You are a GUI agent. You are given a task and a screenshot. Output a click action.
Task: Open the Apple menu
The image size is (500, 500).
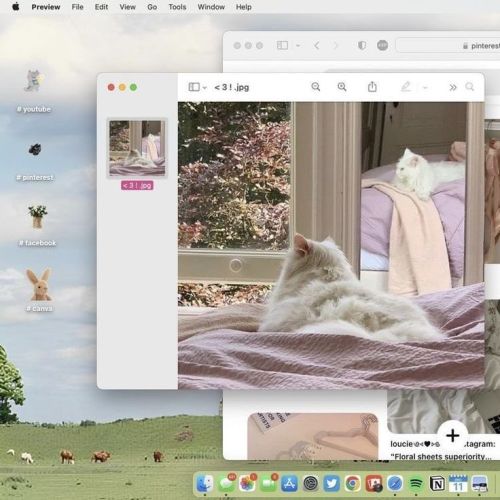(x=16, y=7)
